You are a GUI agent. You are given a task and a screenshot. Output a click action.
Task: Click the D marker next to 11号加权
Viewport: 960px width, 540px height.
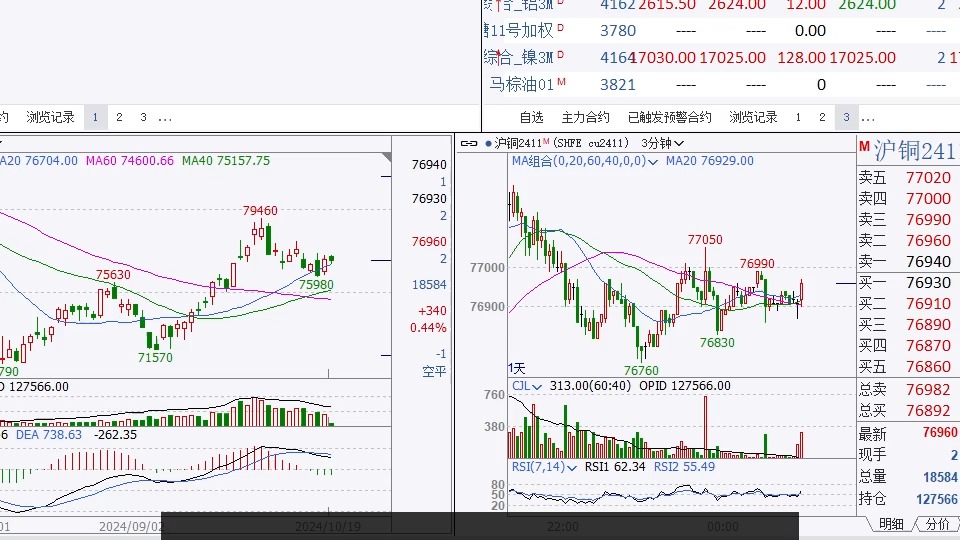(x=560, y=29)
